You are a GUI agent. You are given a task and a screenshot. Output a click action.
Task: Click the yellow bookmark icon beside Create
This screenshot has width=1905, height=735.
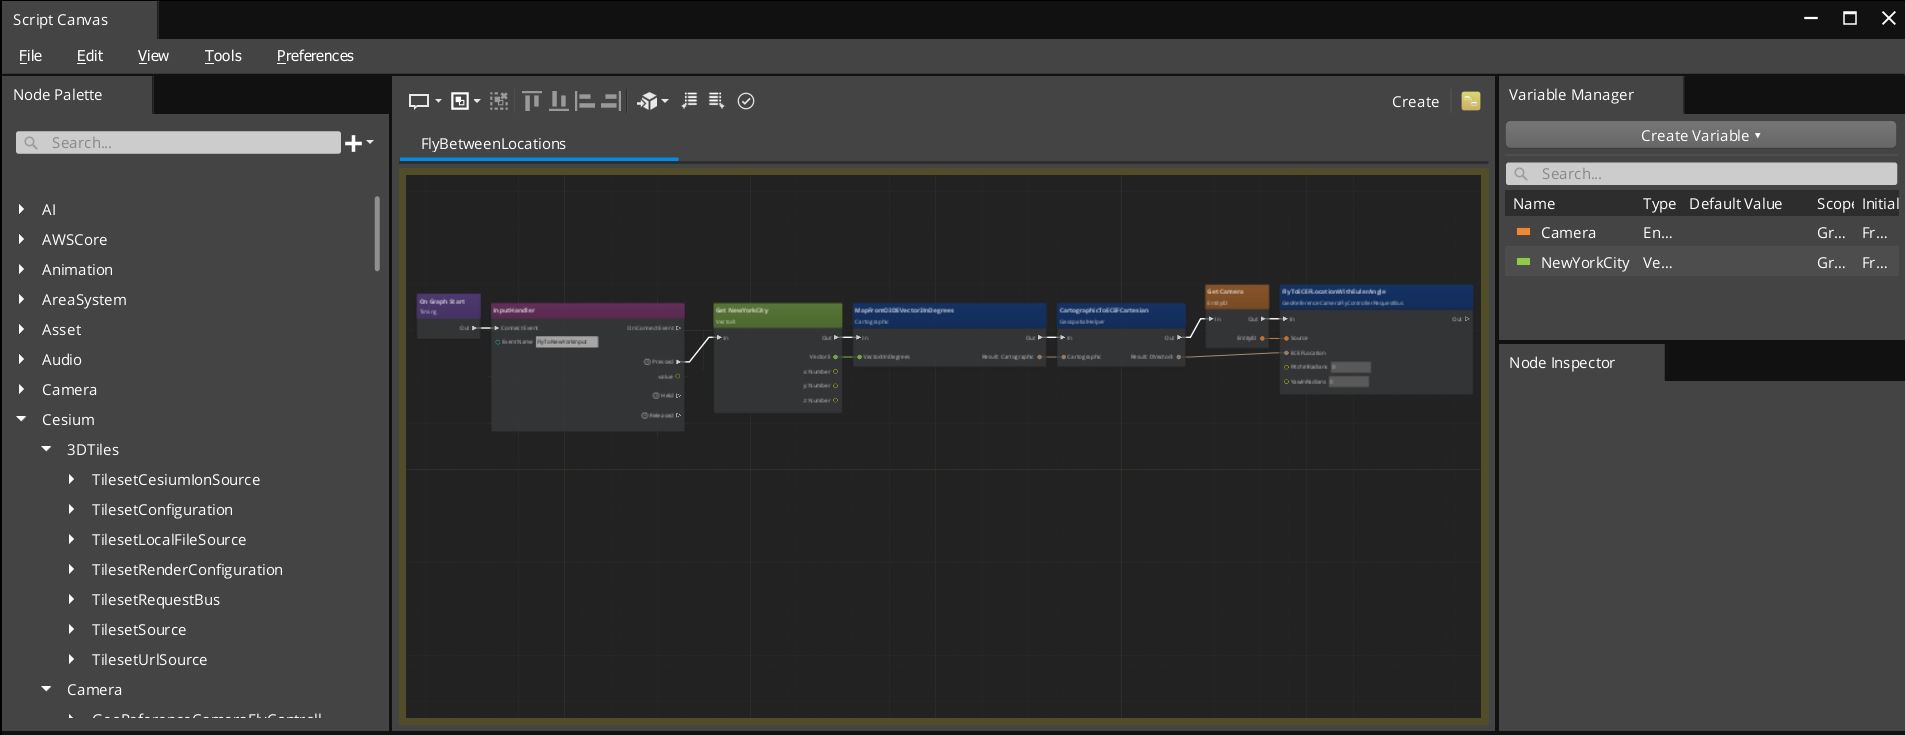coord(1470,101)
